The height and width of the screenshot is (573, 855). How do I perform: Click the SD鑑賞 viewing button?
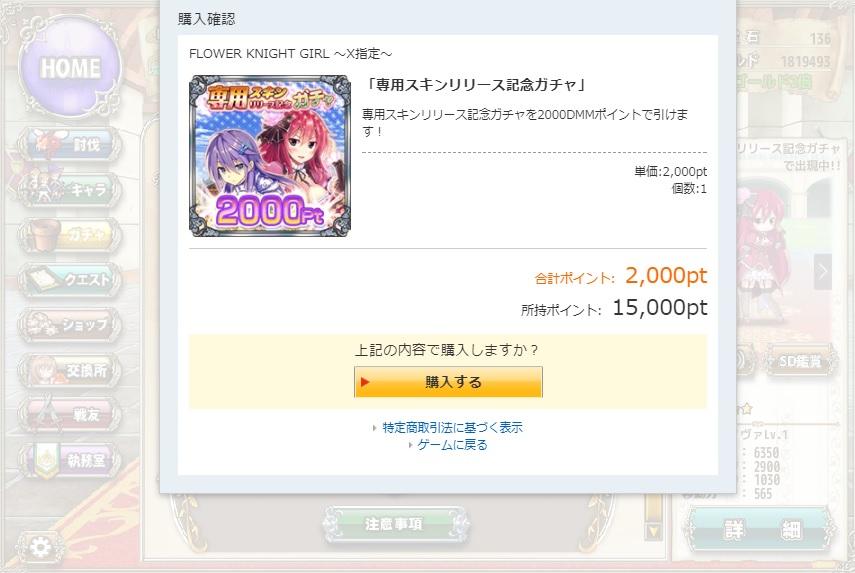pos(800,360)
